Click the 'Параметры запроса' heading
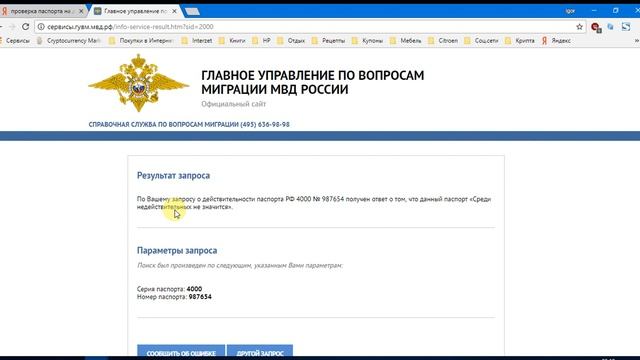640x360 pixels. coord(177,250)
